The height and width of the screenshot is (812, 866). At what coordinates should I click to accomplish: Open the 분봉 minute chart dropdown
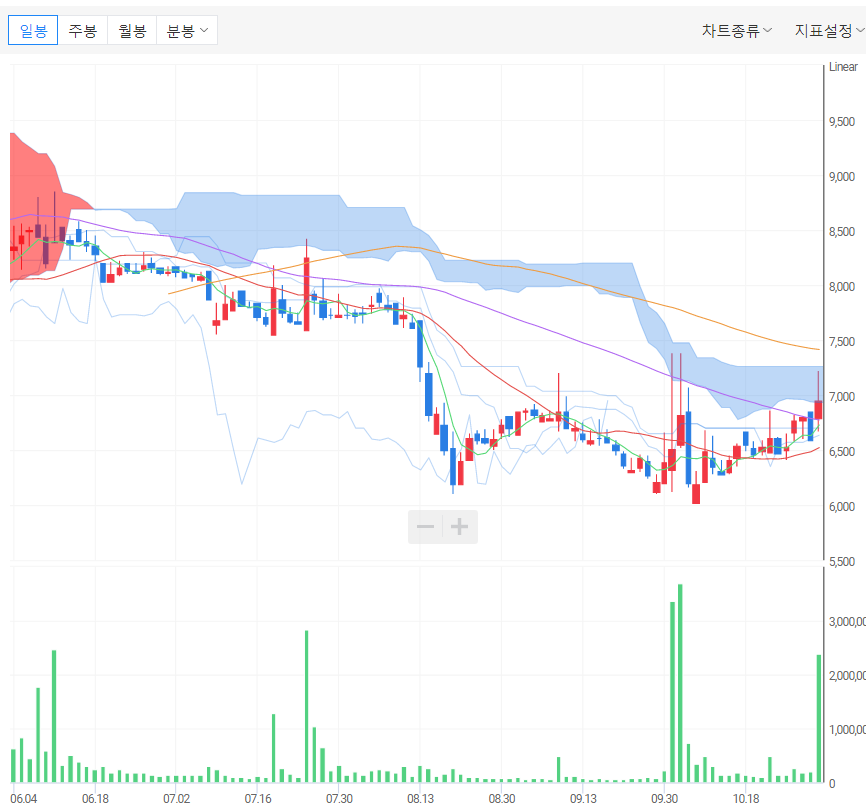click(187, 30)
